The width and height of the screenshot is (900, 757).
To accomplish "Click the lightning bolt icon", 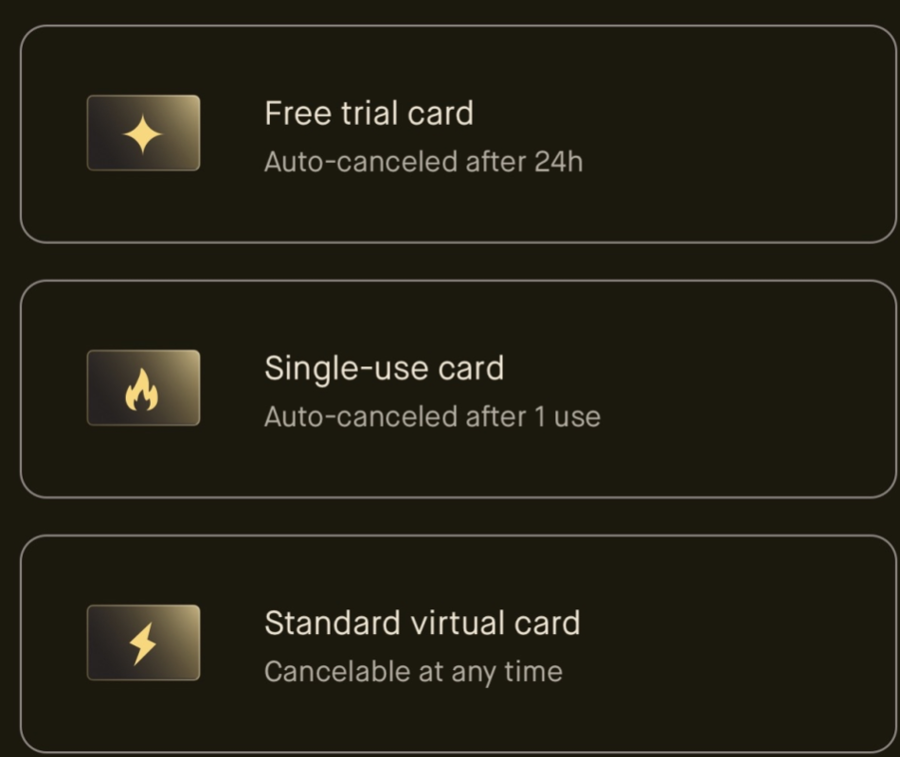I will (144, 645).
